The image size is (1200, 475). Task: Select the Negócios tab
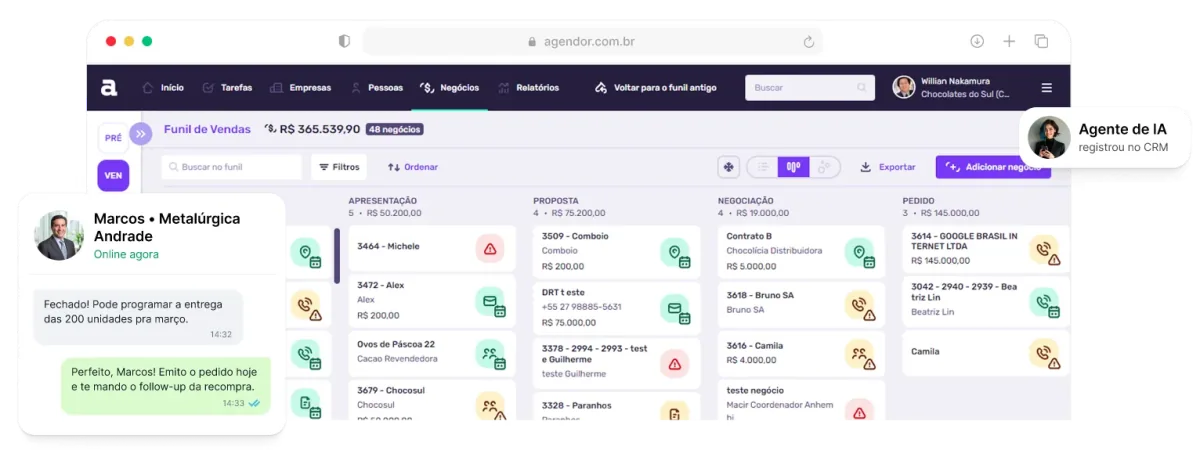pos(449,88)
